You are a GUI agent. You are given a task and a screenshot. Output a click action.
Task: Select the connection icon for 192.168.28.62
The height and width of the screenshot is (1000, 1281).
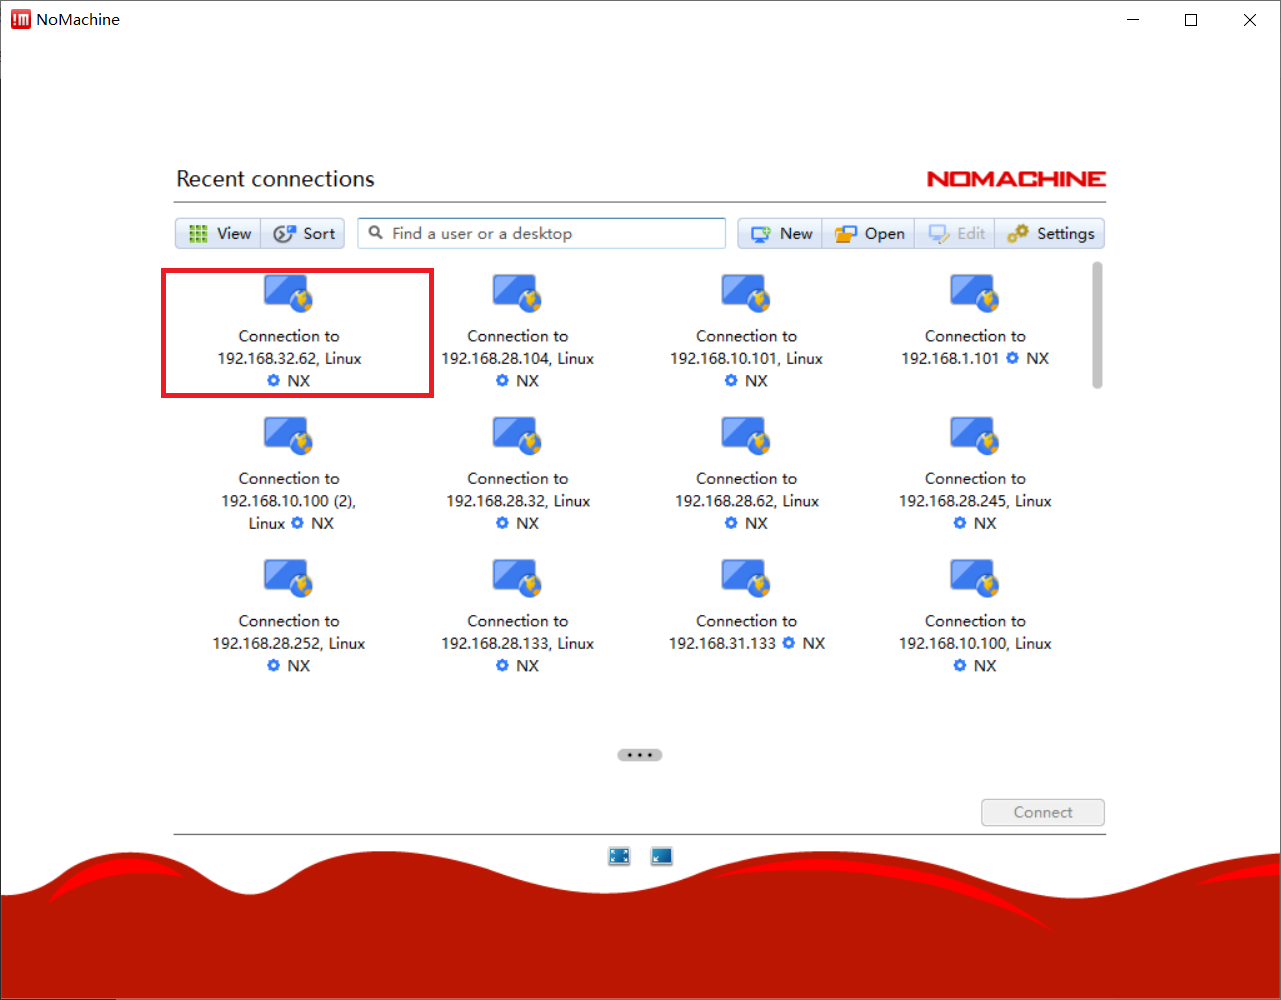[747, 435]
